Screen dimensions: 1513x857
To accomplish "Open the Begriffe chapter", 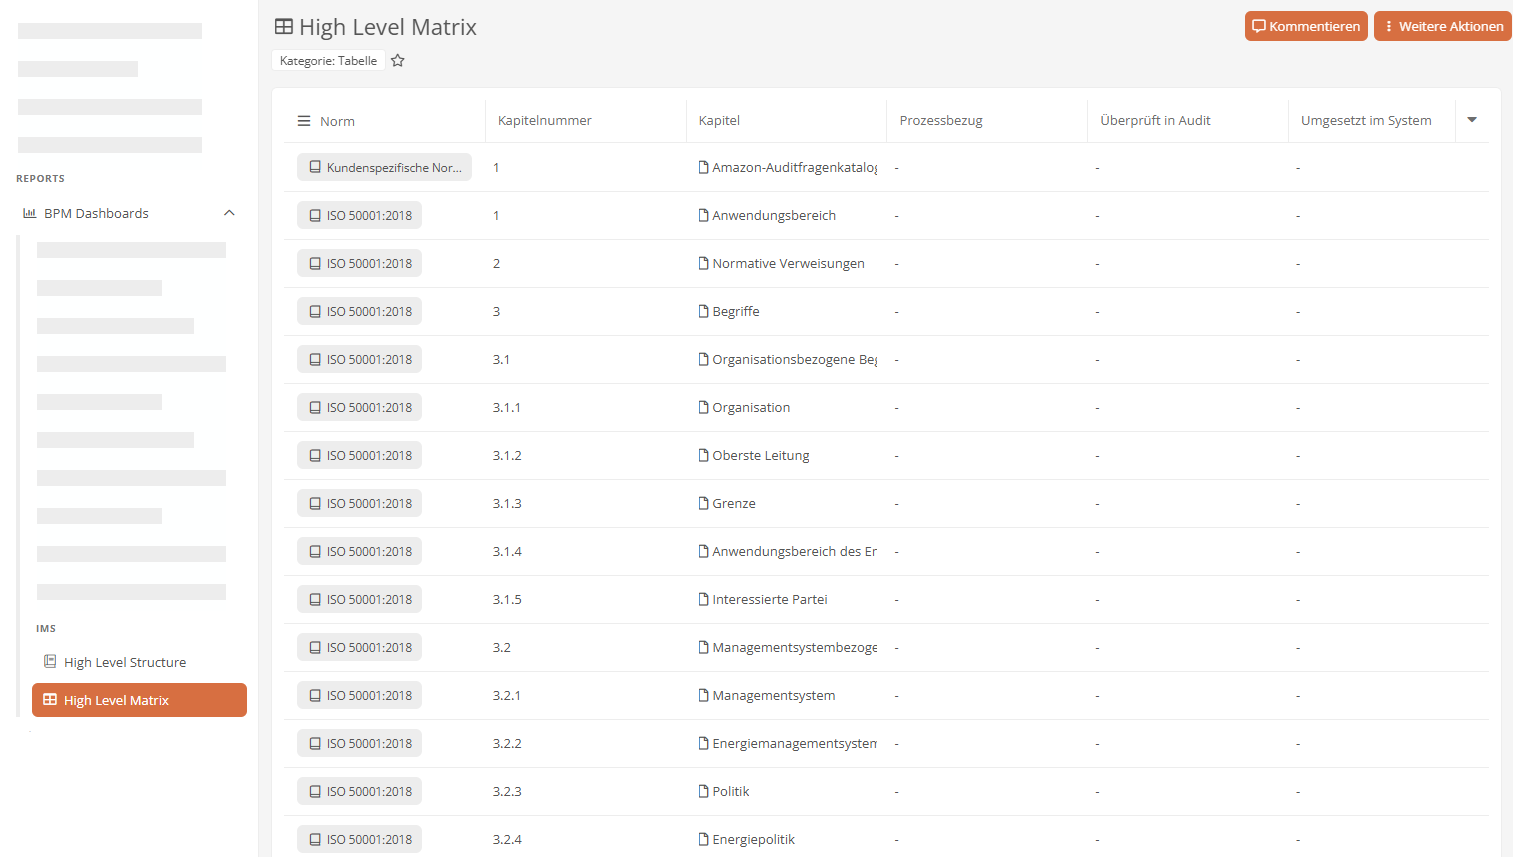I will (x=736, y=311).
